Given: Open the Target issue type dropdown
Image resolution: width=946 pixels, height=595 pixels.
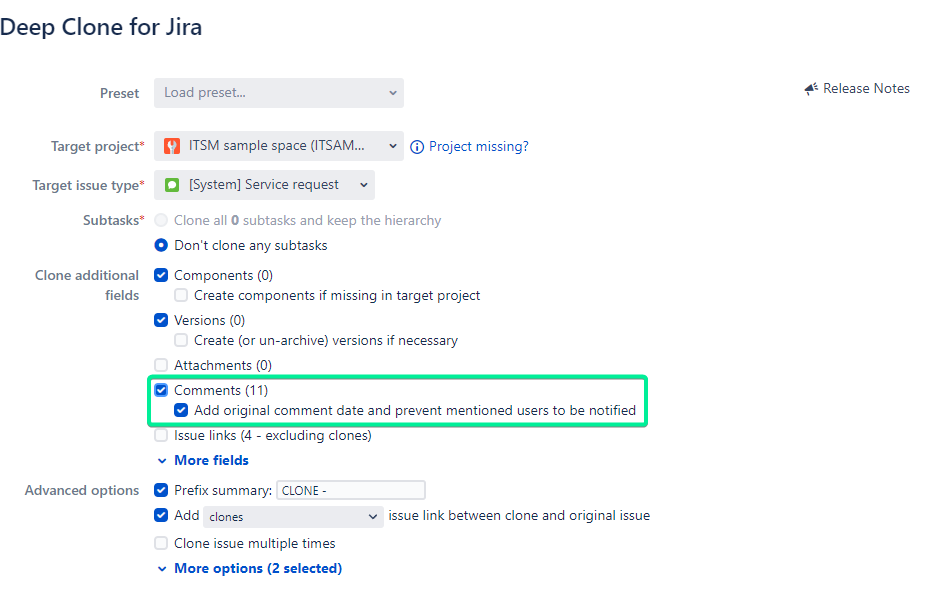Looking at the screenshot, I should (264, 184).
